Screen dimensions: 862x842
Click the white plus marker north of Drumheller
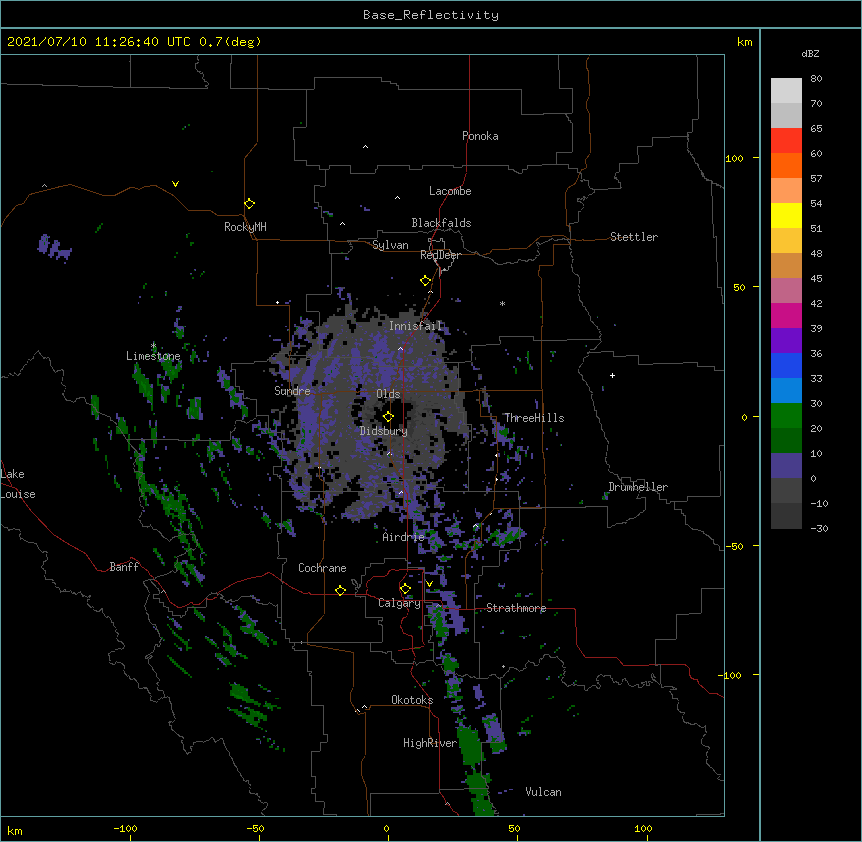pyautogui.click(x=612, y=375)
